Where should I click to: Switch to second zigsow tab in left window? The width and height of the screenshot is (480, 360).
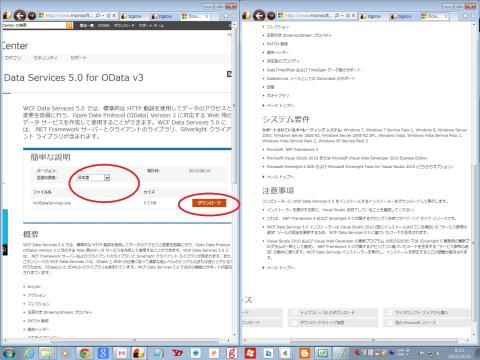point(164,16)
